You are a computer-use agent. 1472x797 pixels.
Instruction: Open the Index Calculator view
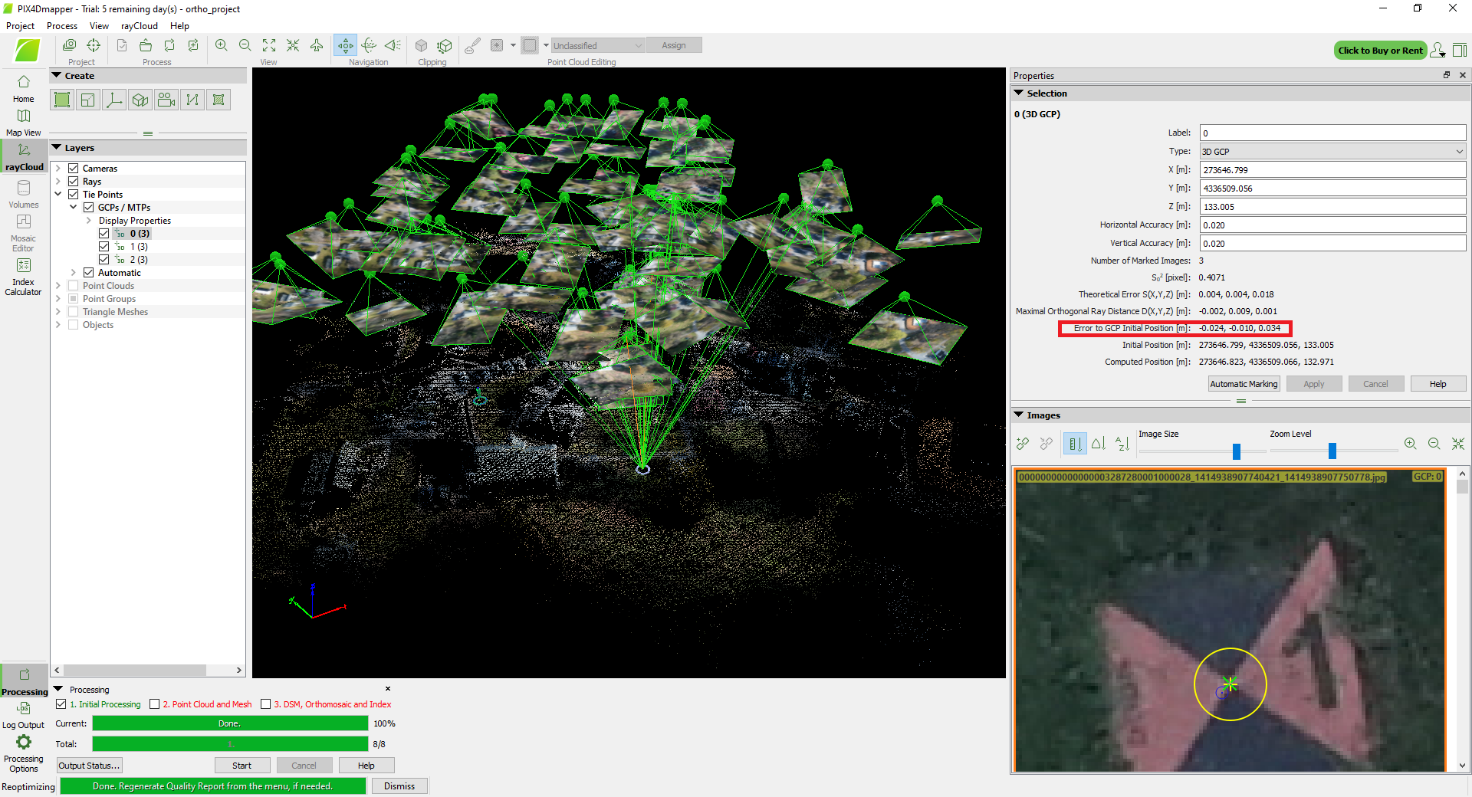point(23,275)
